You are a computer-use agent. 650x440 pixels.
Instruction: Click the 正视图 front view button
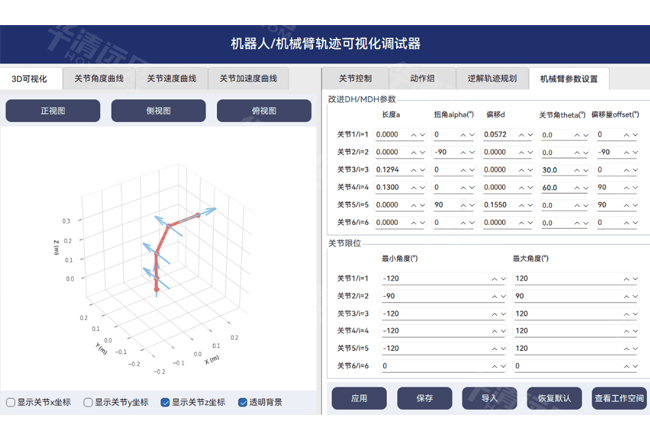pyautogui.click(x=52, y=111)
